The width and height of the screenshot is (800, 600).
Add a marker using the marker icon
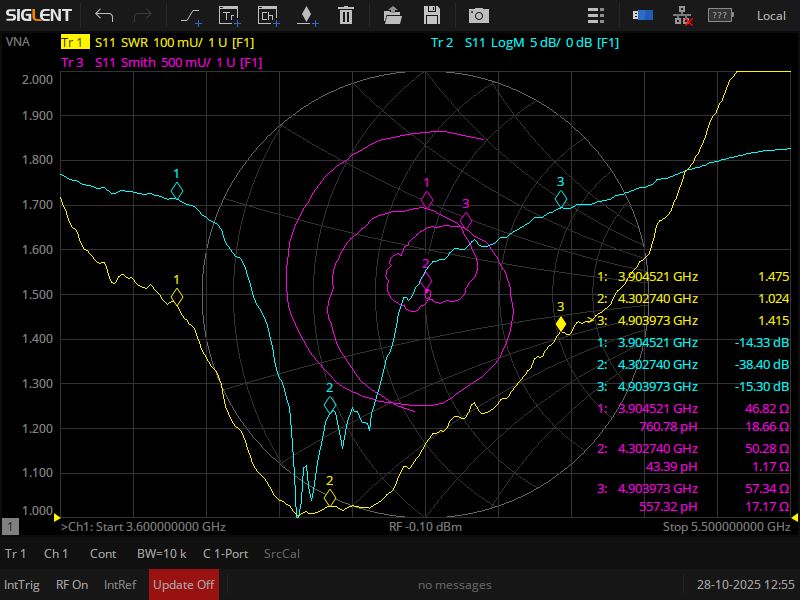(x=306, y=15)
